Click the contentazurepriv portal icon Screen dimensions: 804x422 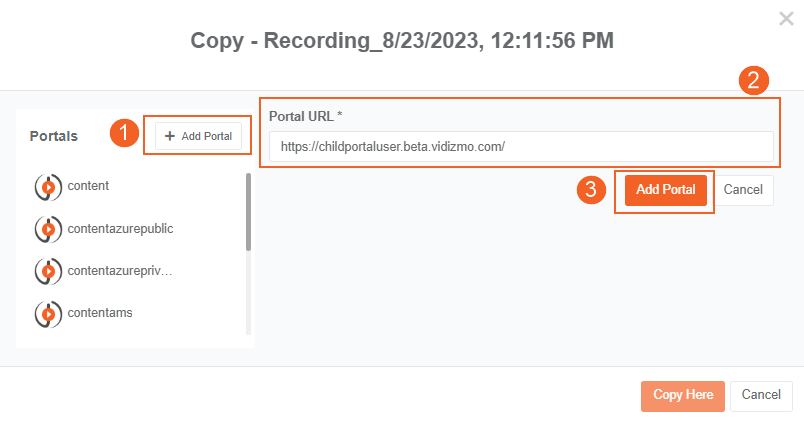point(48,271)
